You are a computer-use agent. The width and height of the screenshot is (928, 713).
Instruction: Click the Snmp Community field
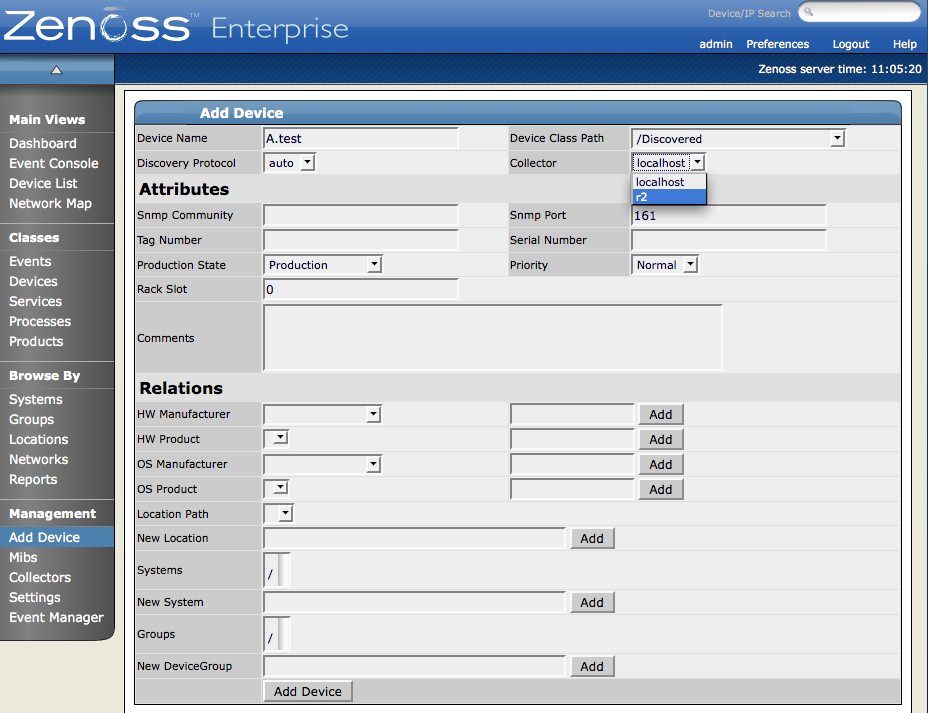pyautogui.click(x=360, y=215)
